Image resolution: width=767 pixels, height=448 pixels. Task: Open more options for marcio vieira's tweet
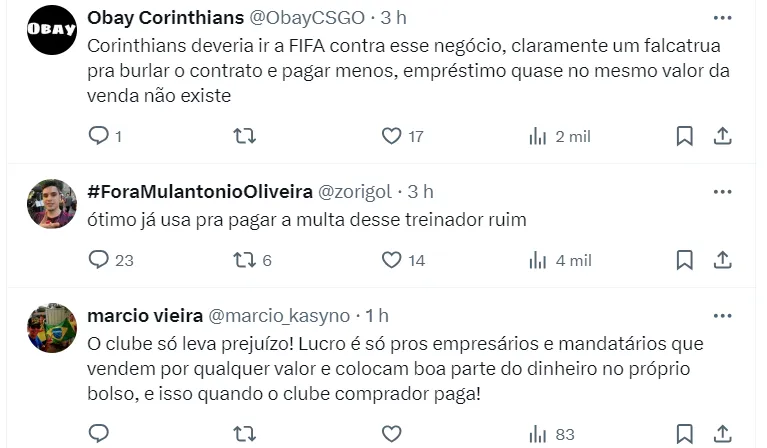[x=722, y=315]
